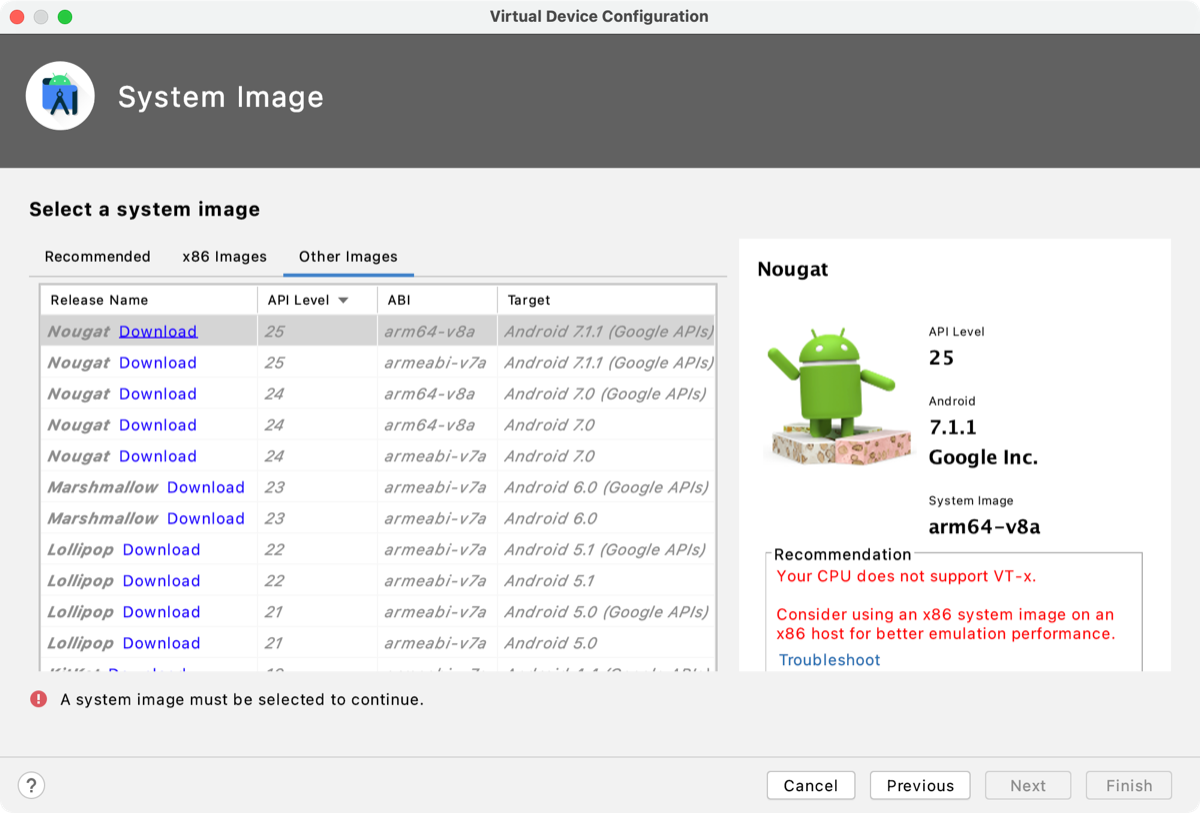The width and height of the screenshot is (1200, 813).
Task: Download Nougat arm64-v8a Android 7.0 image
Action: pos(158,424)
